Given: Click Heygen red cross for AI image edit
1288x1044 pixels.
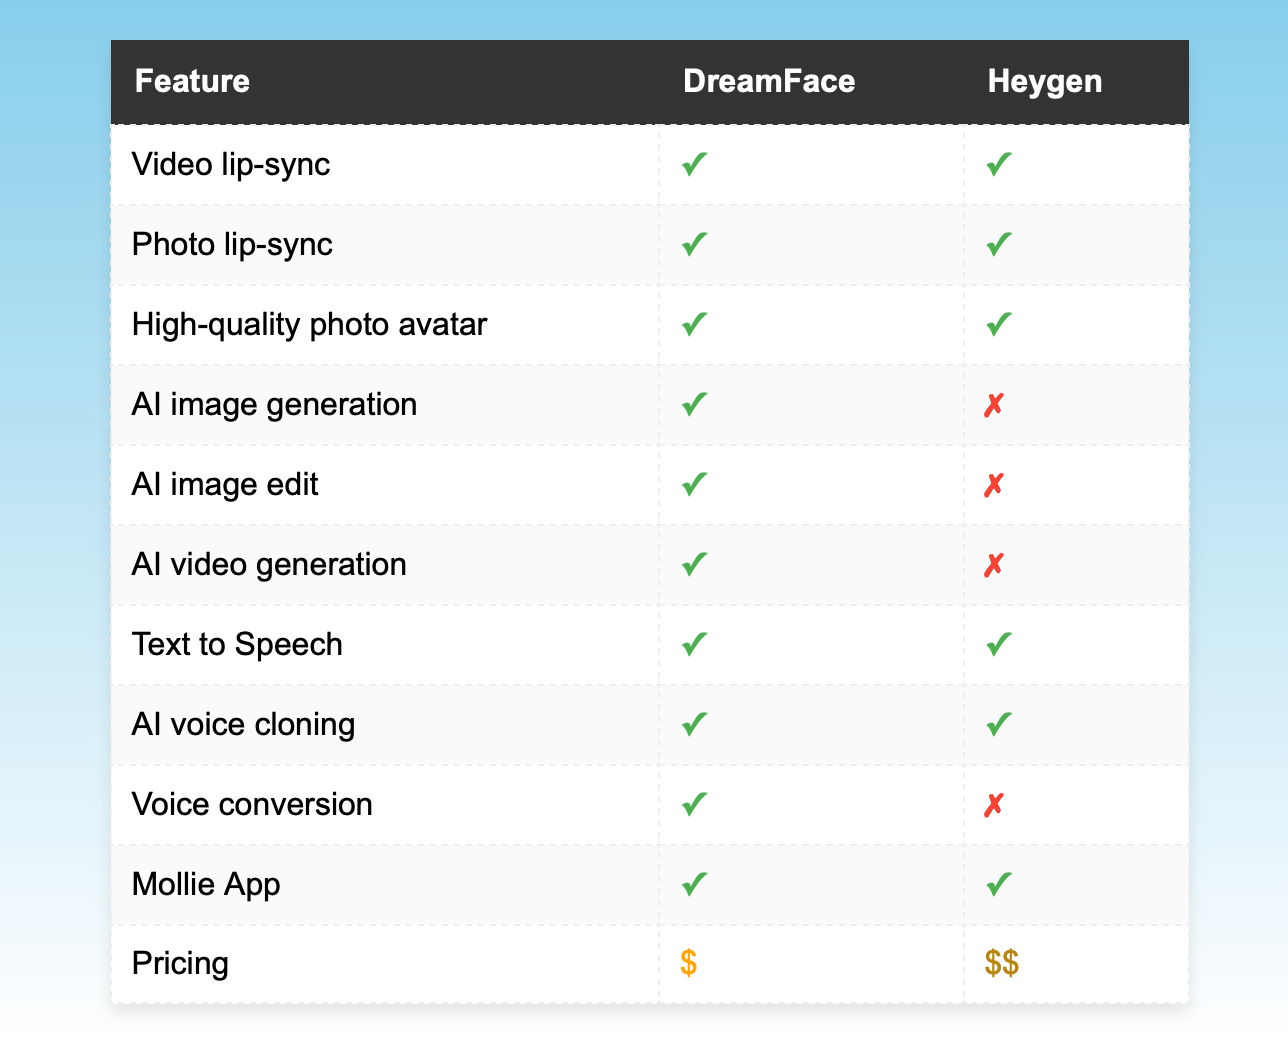Looking at the screenshot, I should coord(993,485).
